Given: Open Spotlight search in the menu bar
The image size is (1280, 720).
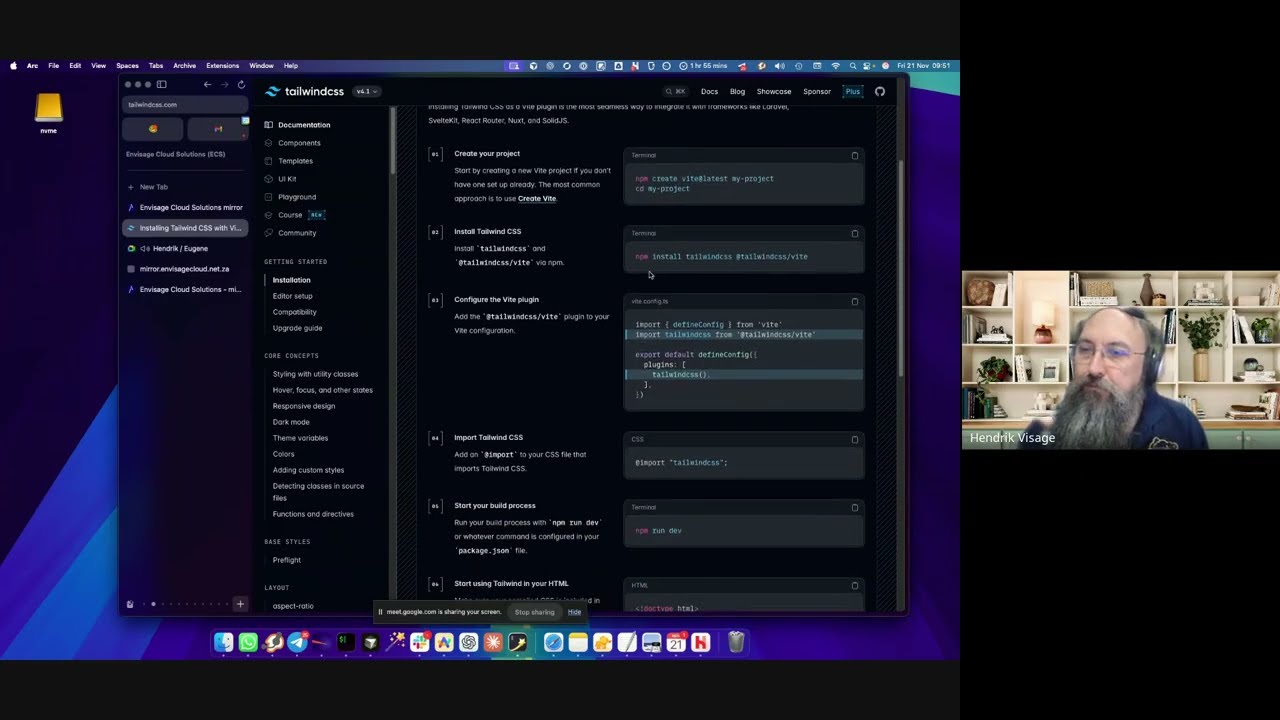Looking at the screenshot, I should coord(853,66).
